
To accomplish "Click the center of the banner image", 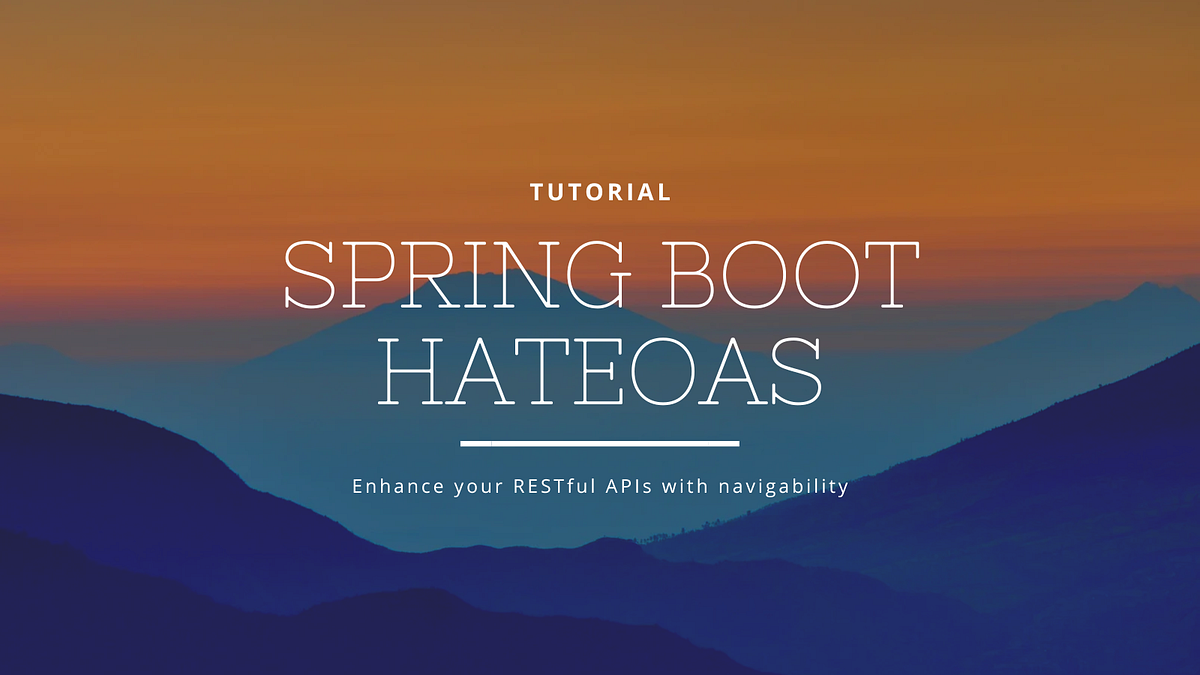I will coord(600,337).
